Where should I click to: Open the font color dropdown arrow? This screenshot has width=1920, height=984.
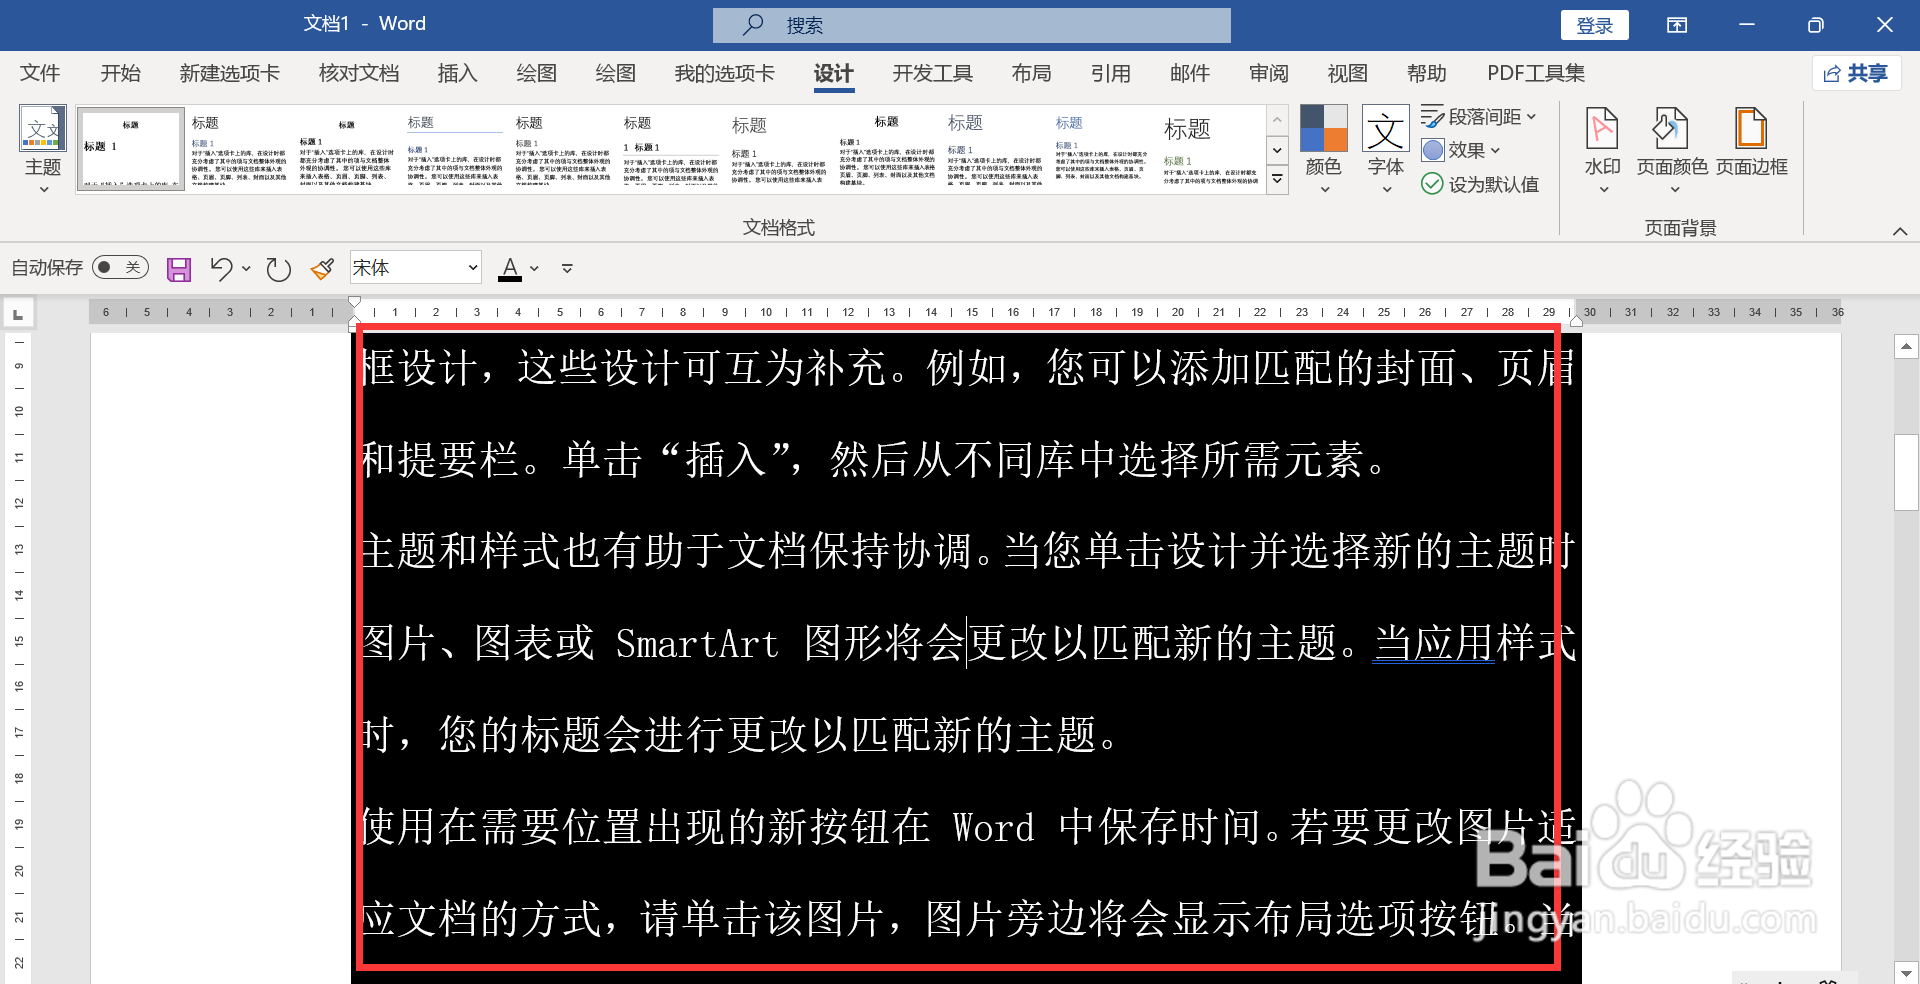click(534, 268)
